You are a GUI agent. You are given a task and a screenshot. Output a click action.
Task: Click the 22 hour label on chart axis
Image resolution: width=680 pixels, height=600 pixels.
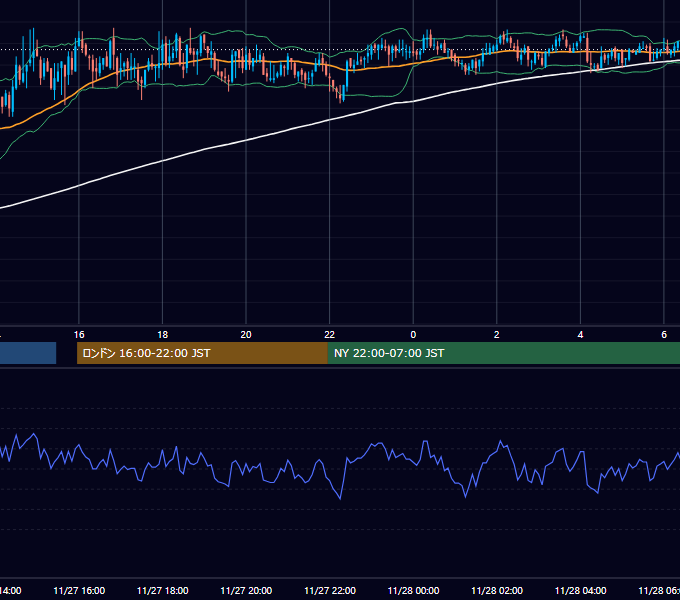(x=330, y=335)
